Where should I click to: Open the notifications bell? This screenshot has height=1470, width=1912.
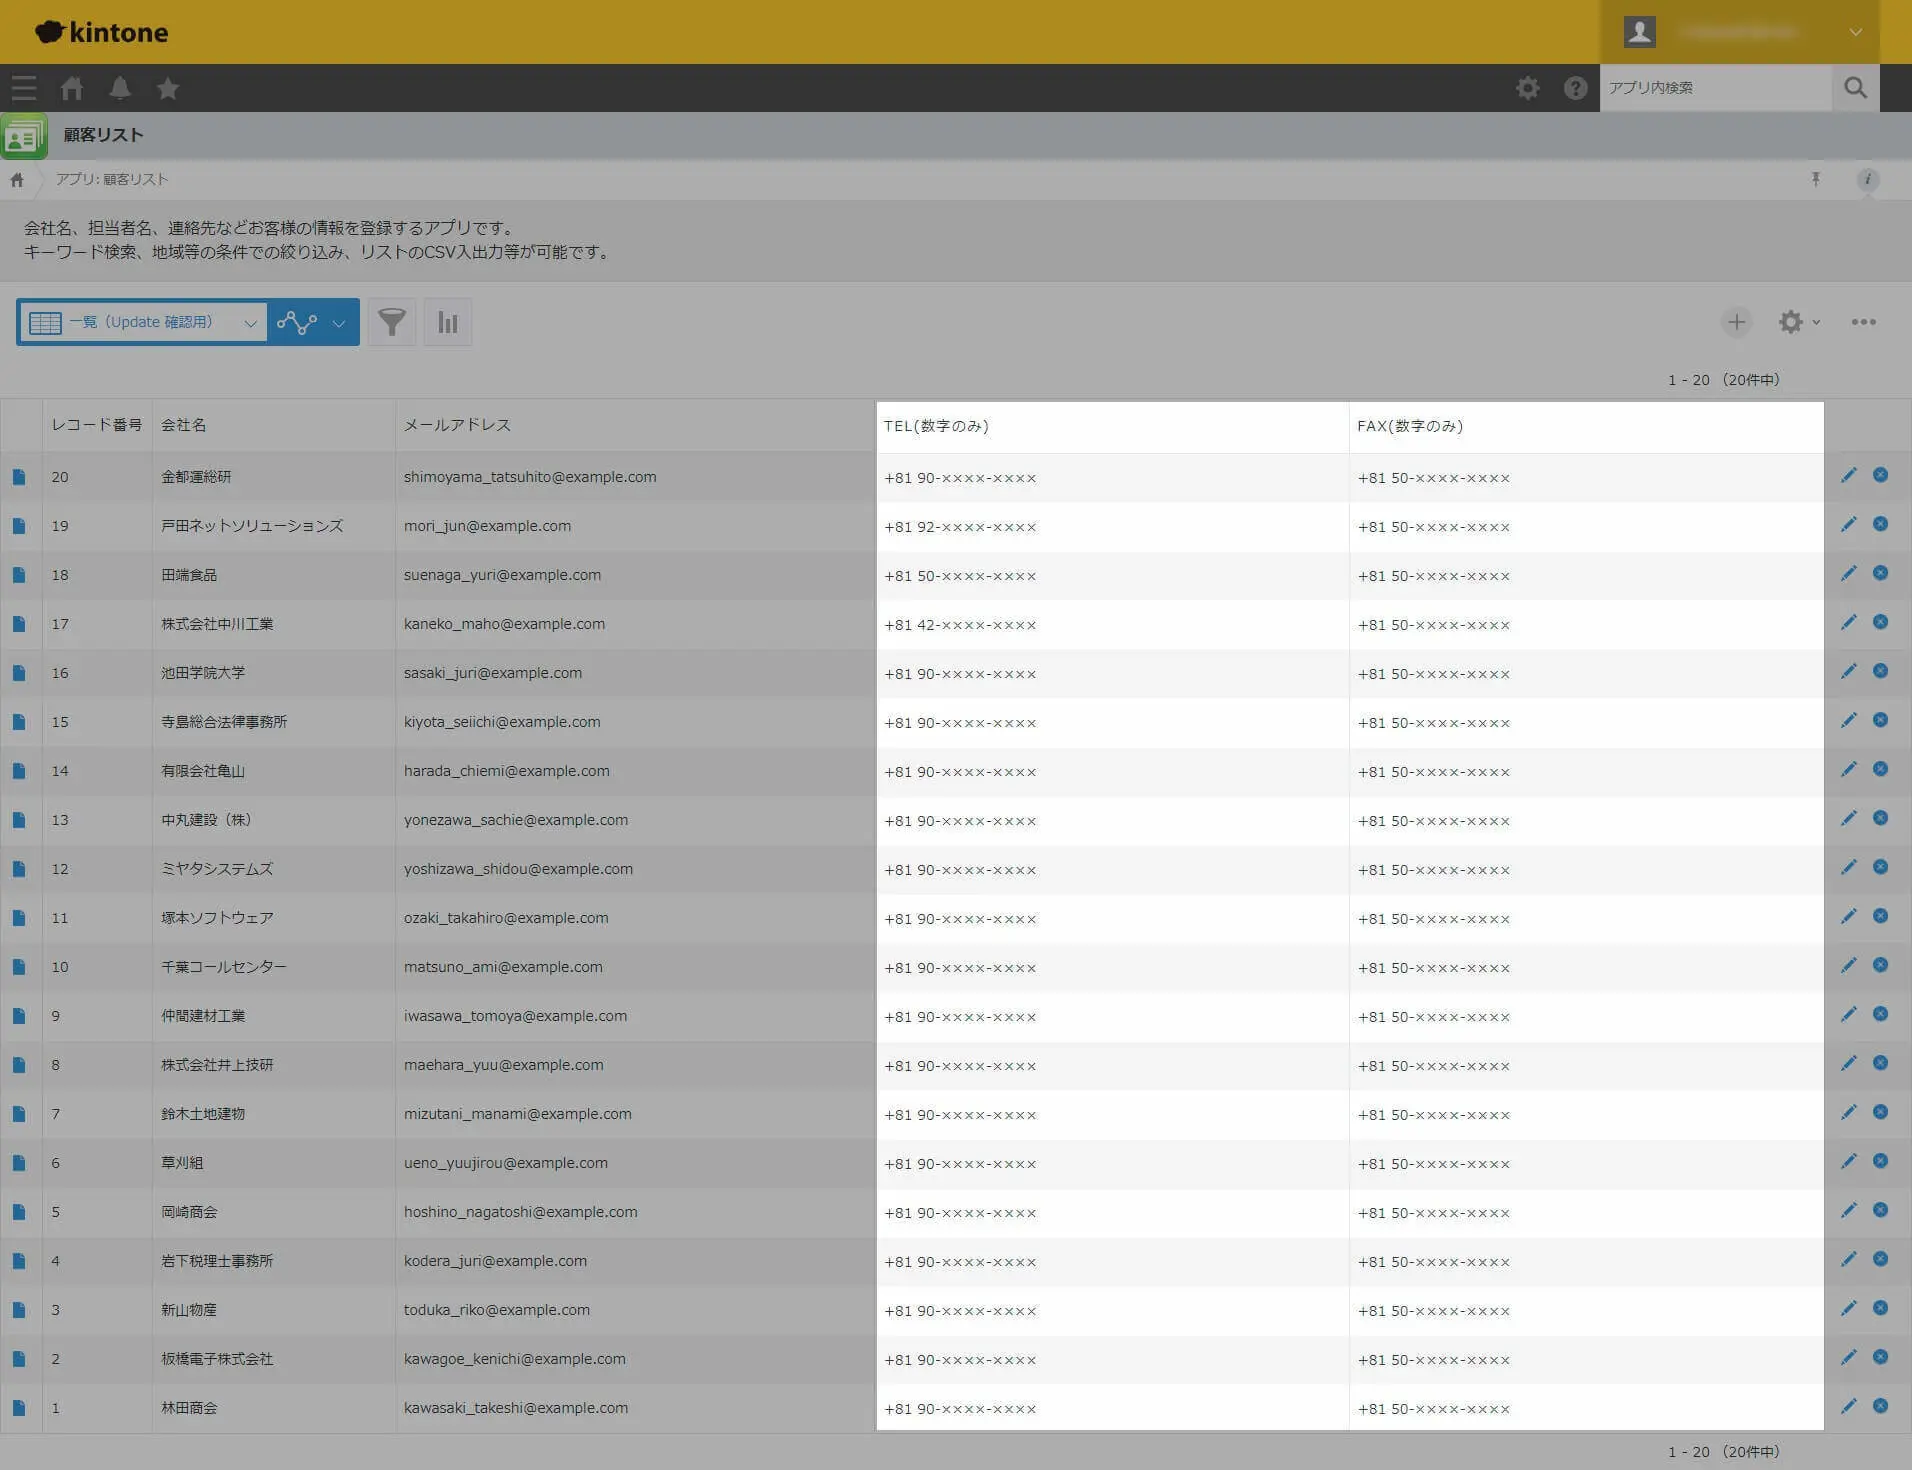(120, 88)
